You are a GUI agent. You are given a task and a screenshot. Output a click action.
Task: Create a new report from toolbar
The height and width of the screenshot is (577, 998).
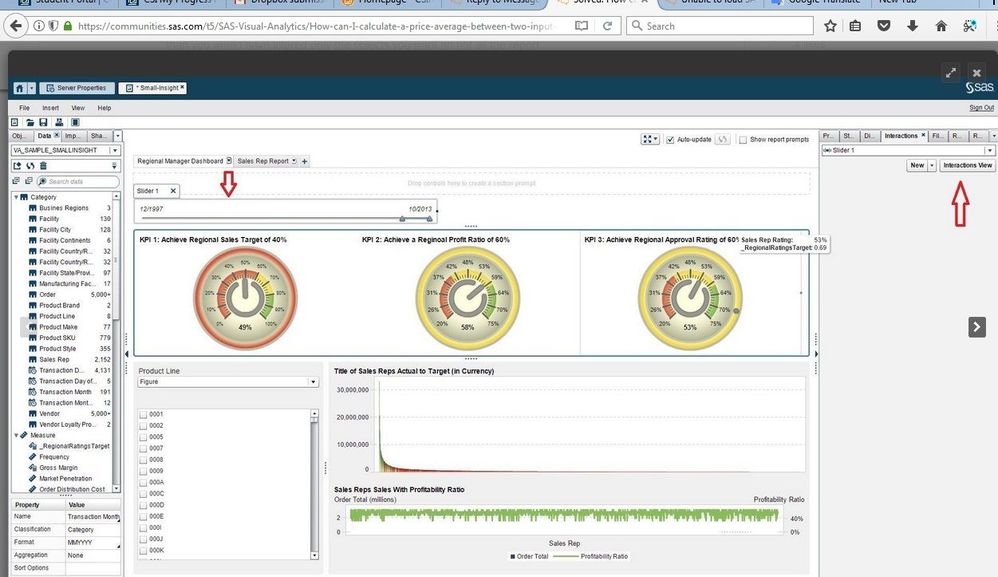coord(15,122)
